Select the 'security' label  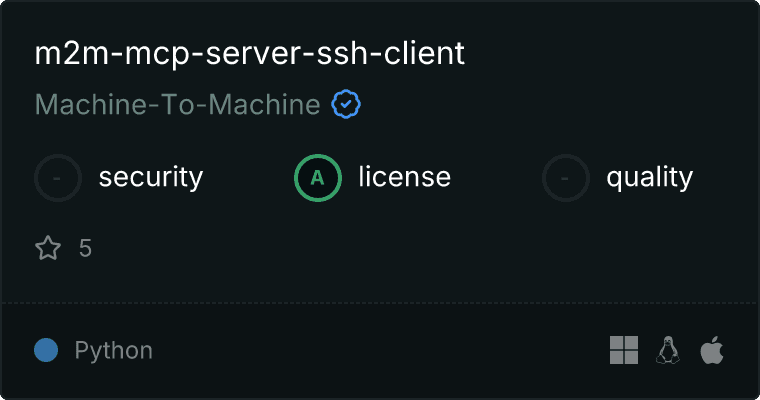tap(151, 177)
